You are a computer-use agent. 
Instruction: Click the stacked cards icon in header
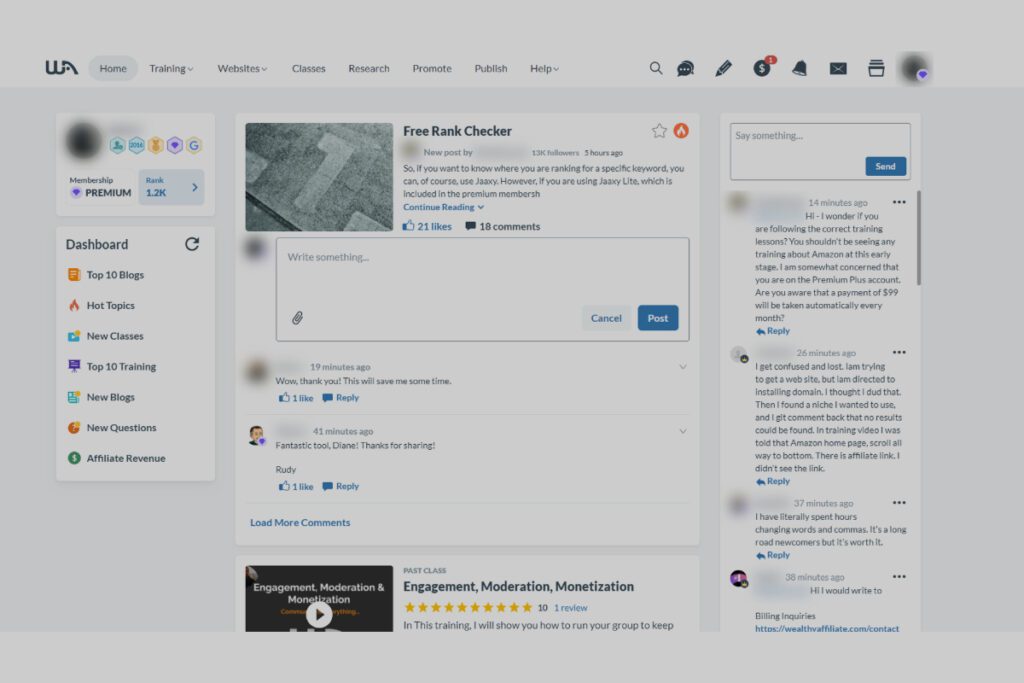[x=876, y=68]
